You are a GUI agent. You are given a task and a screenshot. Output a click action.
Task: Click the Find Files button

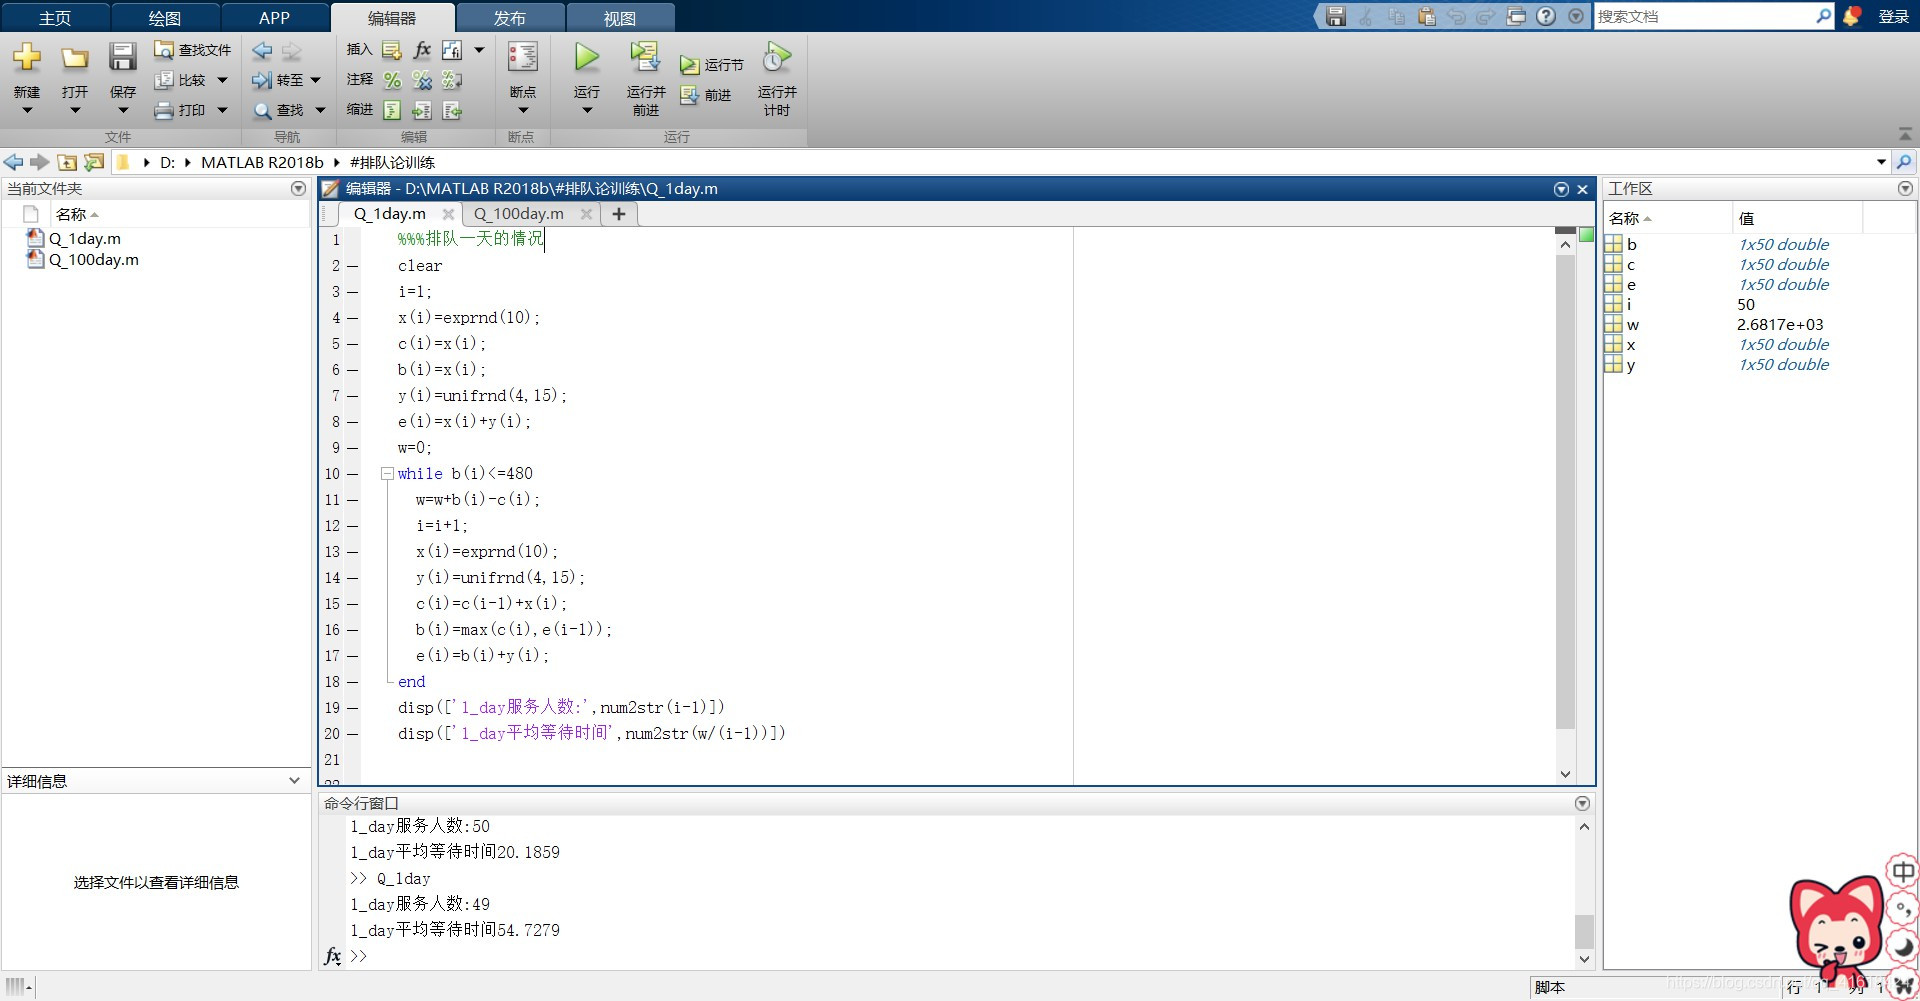tap(193, 50)
